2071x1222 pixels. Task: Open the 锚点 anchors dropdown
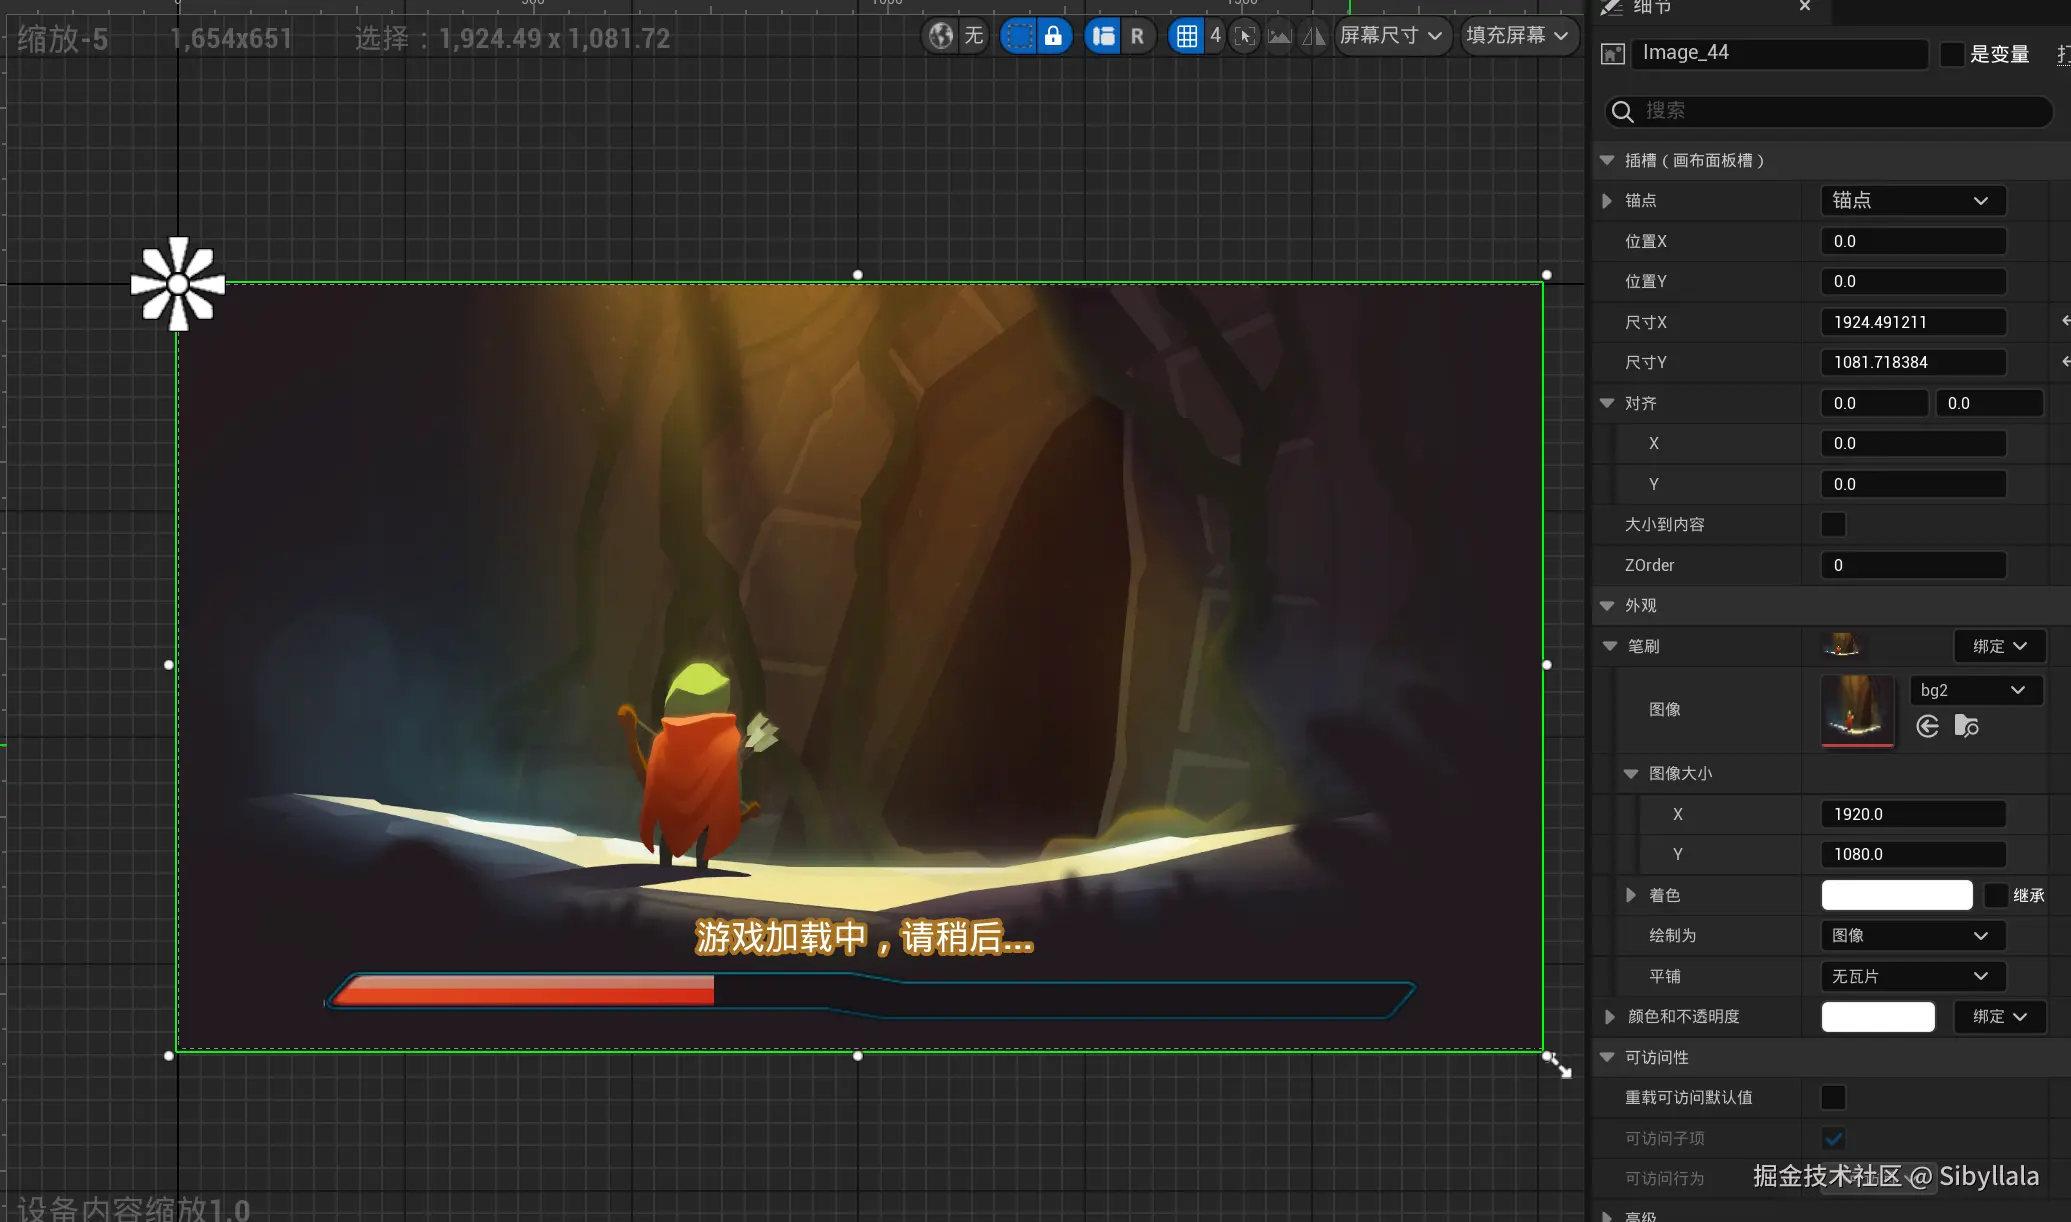tap(1911, 200)
